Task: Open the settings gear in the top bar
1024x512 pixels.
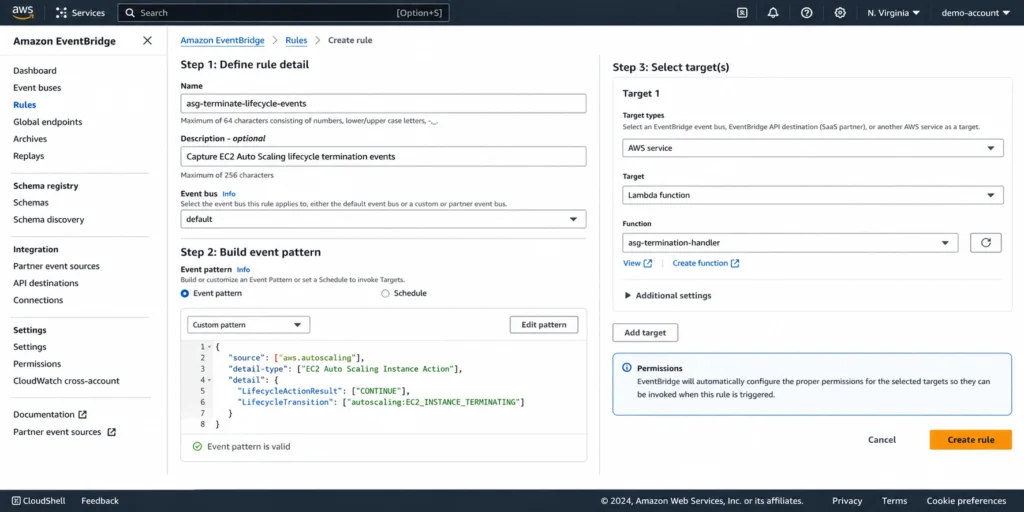Action: [x=840, y=12]
